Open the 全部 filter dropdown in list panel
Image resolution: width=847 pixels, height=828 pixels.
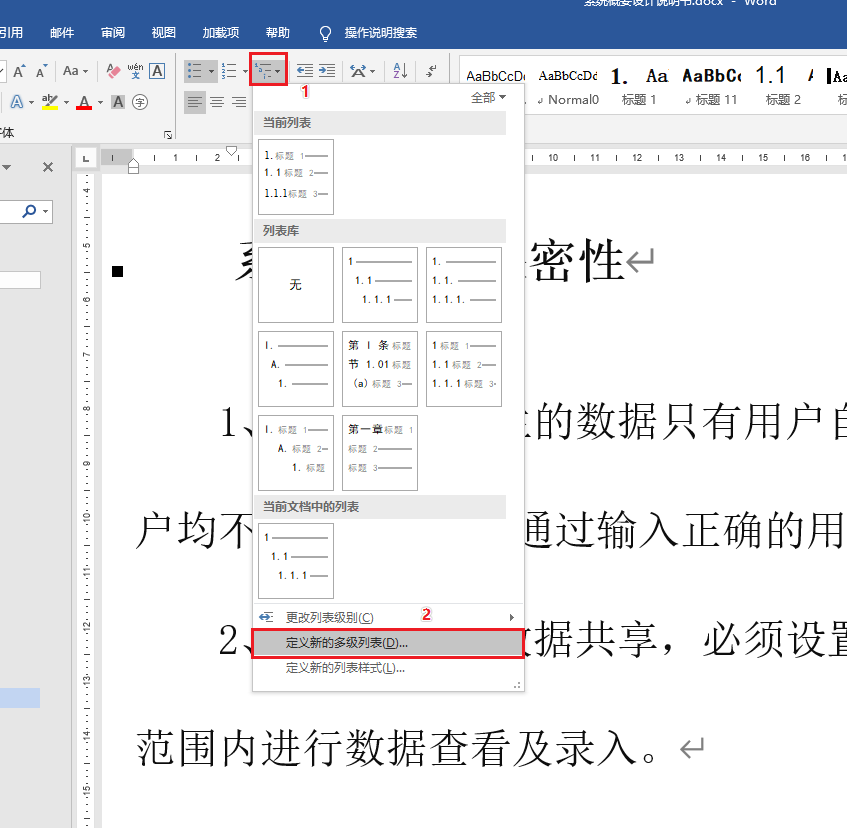coord(488,98)
